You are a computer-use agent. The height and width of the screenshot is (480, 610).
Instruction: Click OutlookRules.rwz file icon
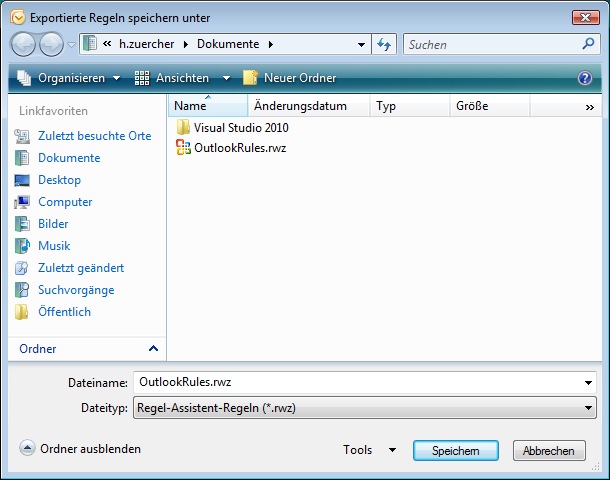click(183, 147)
